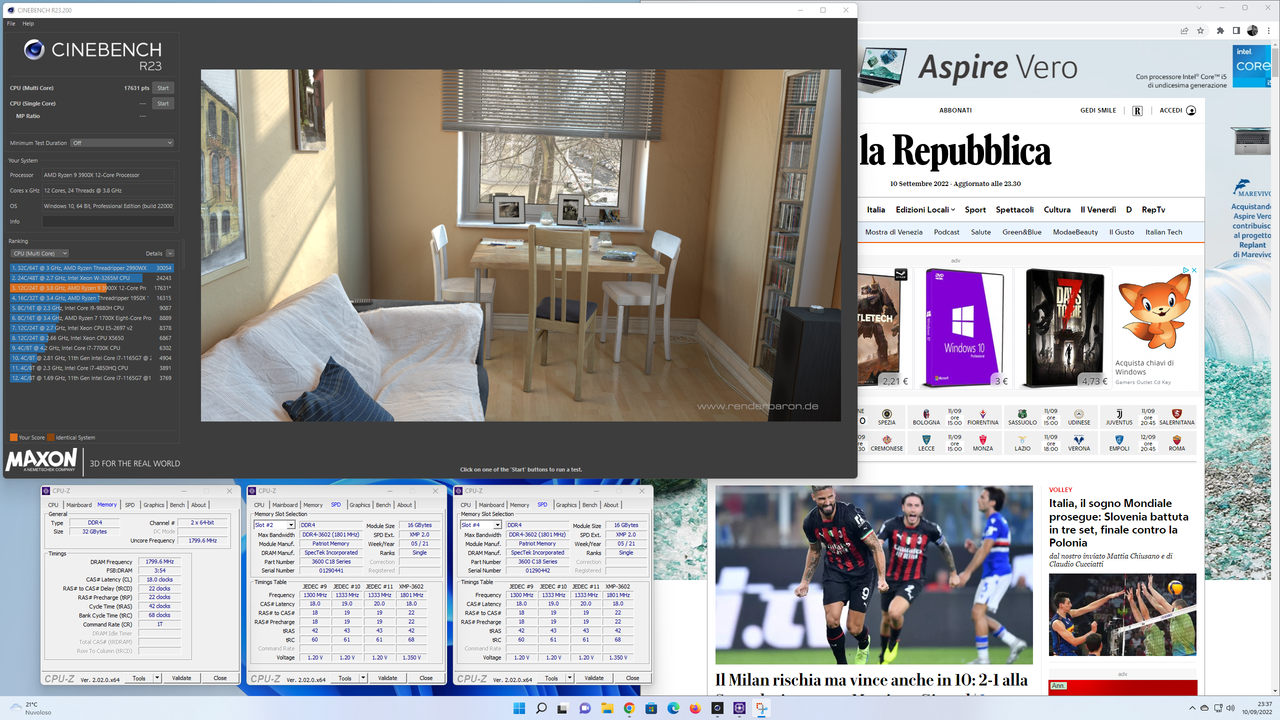
Task: Click Validate in Slot #2 CPU-Z window
Action: pyautogui.click(x=387, y=678)
